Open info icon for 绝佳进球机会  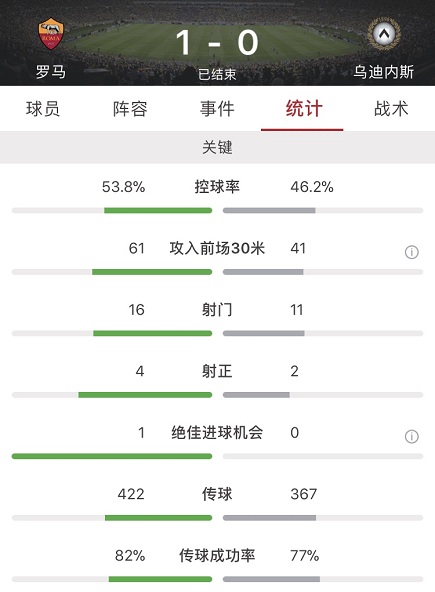412,436
